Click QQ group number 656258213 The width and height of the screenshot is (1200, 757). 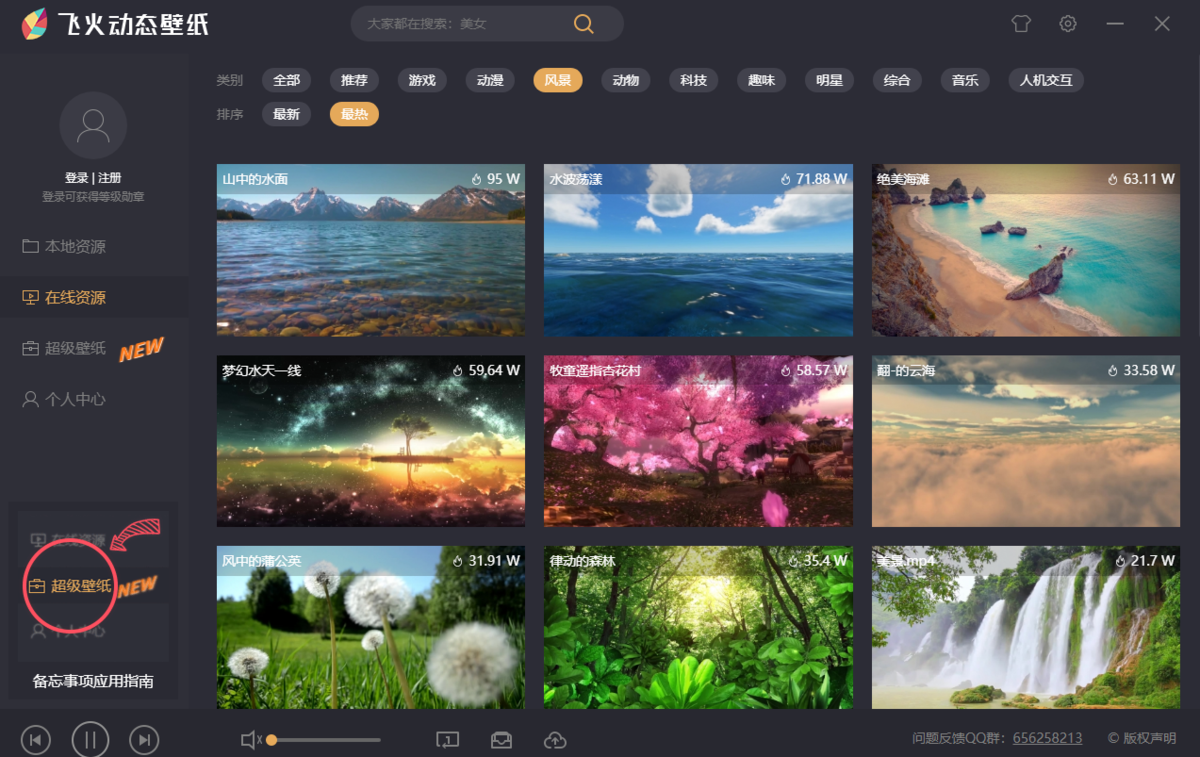(1047, 738)
